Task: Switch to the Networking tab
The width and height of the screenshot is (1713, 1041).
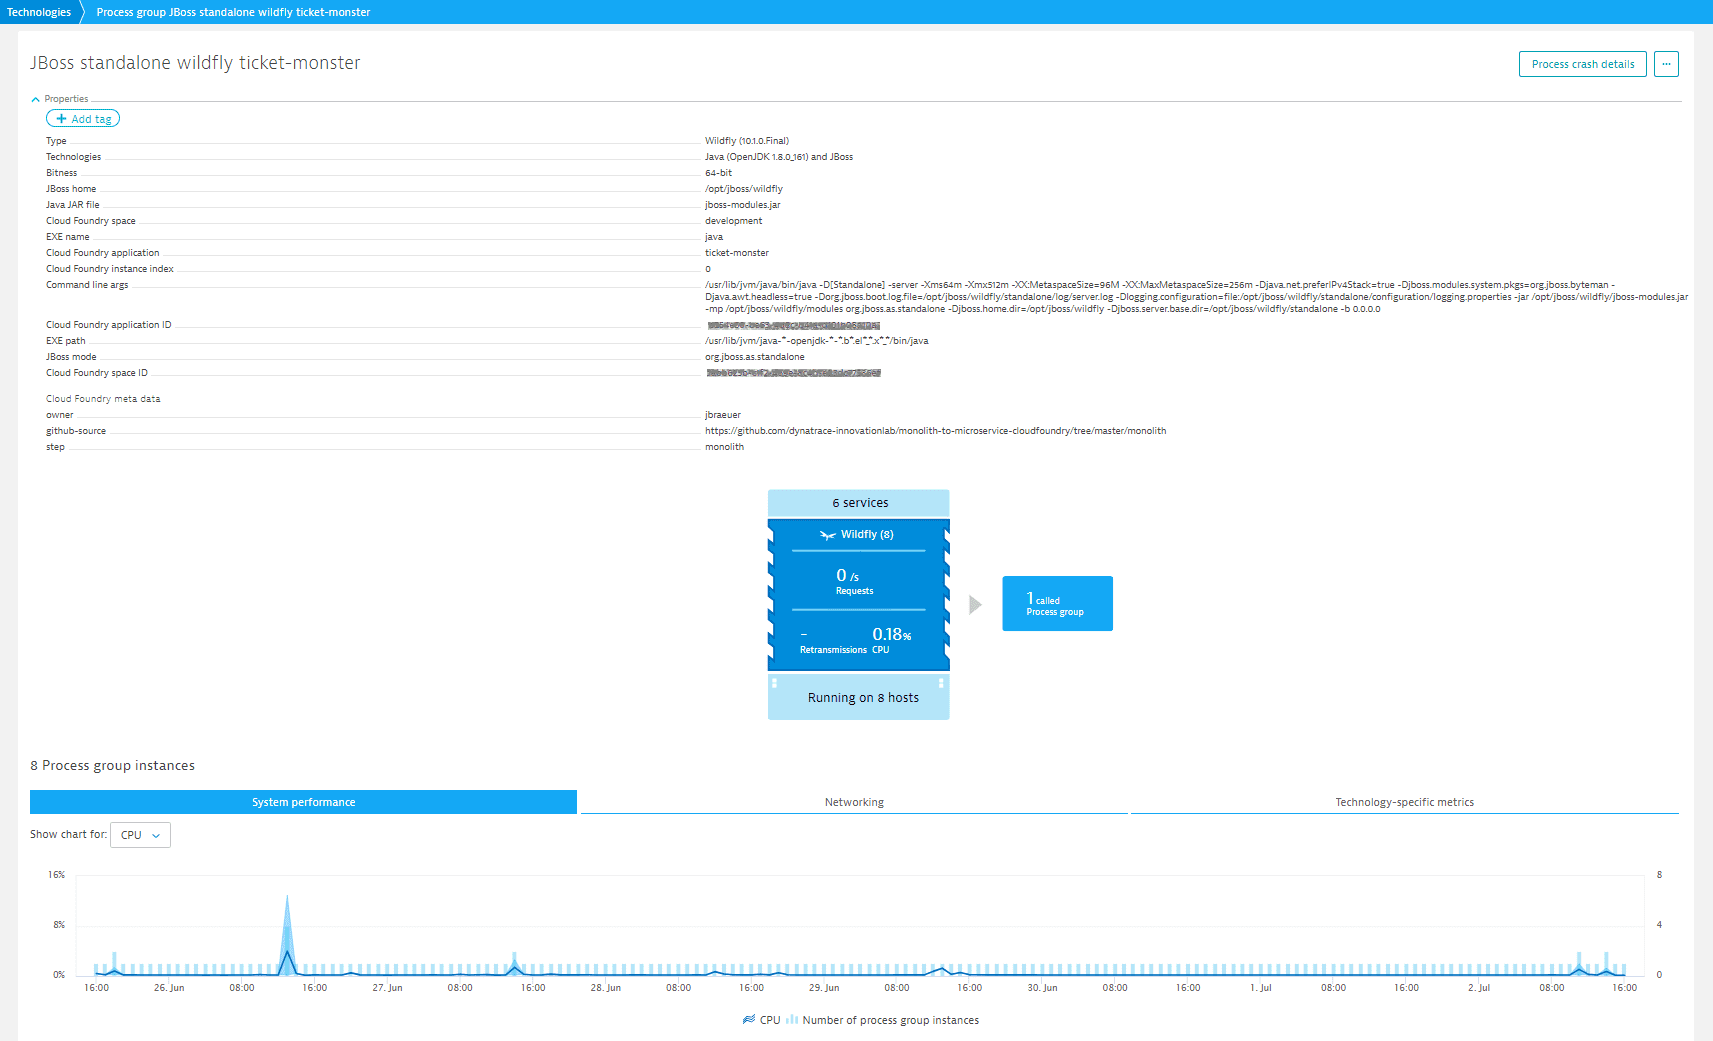Action: pos(854,802)
